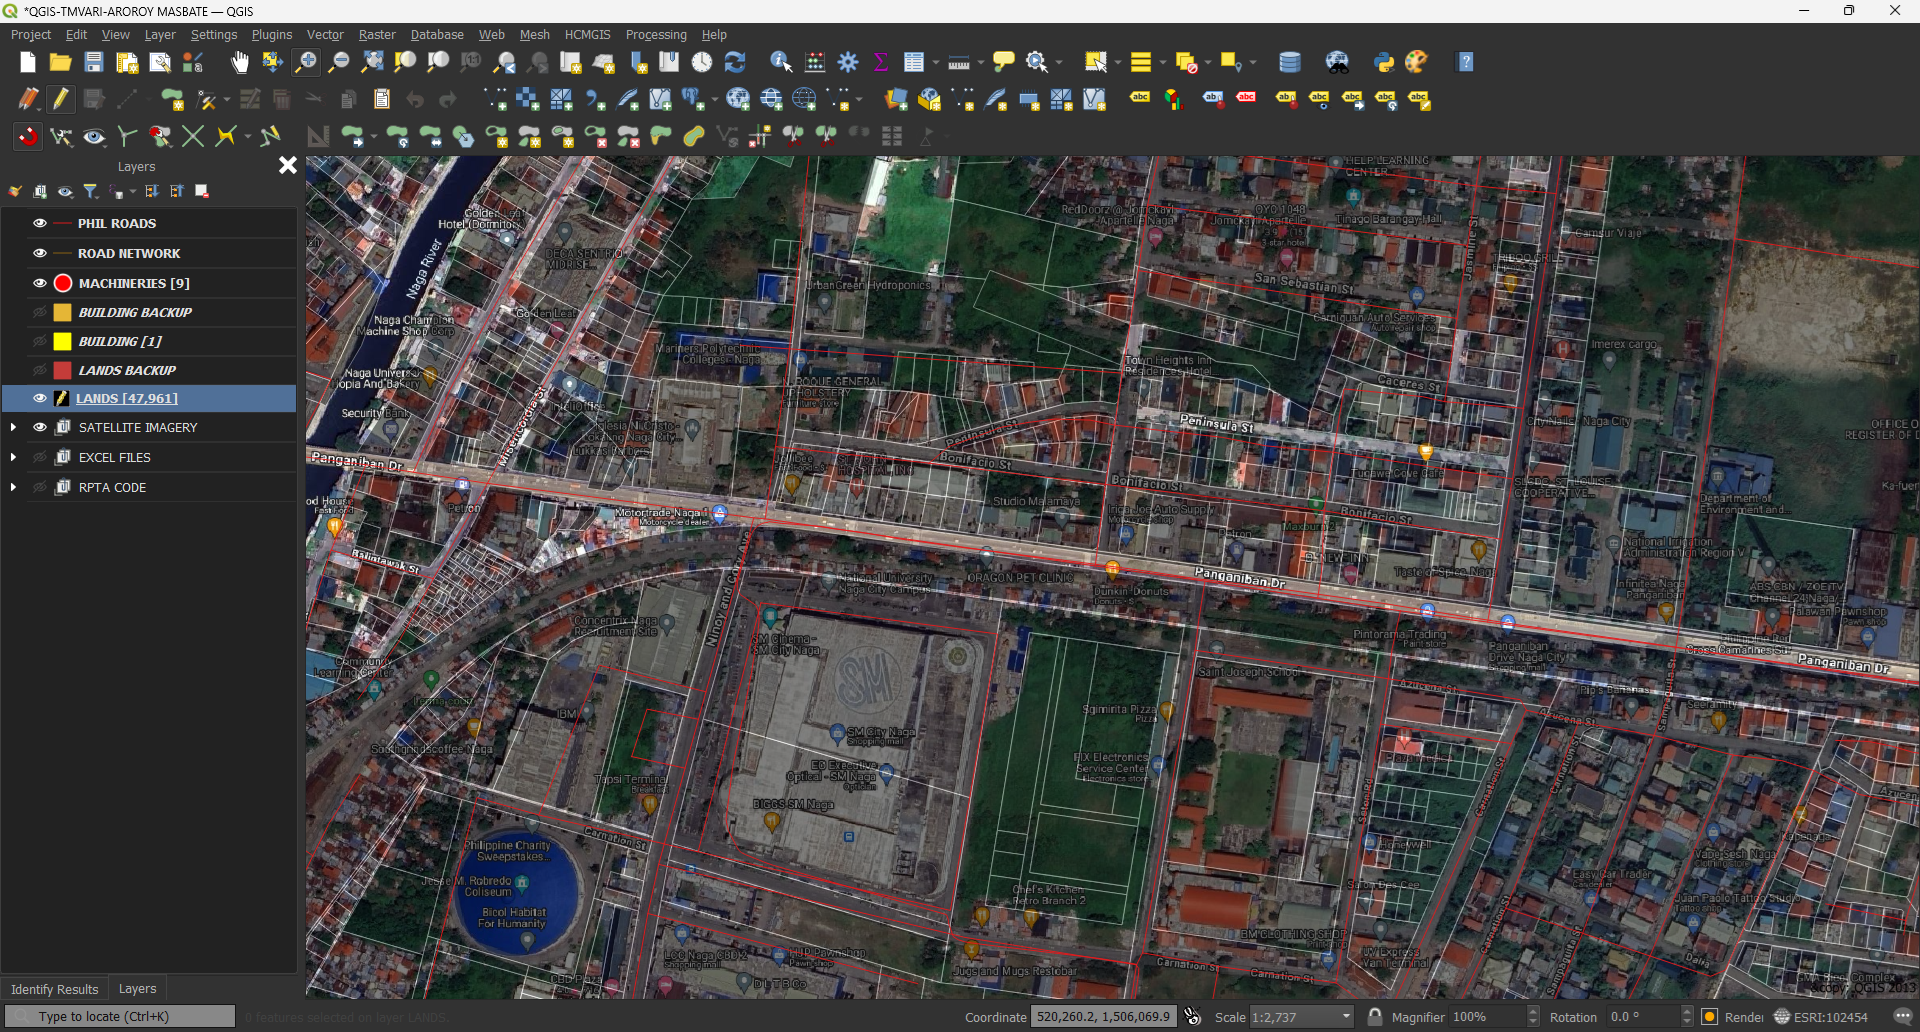Toggle editing with the pencil icon
The height and width of the screenshot is (1032, 1920).
pyautogui.click(x=61, y=99)
